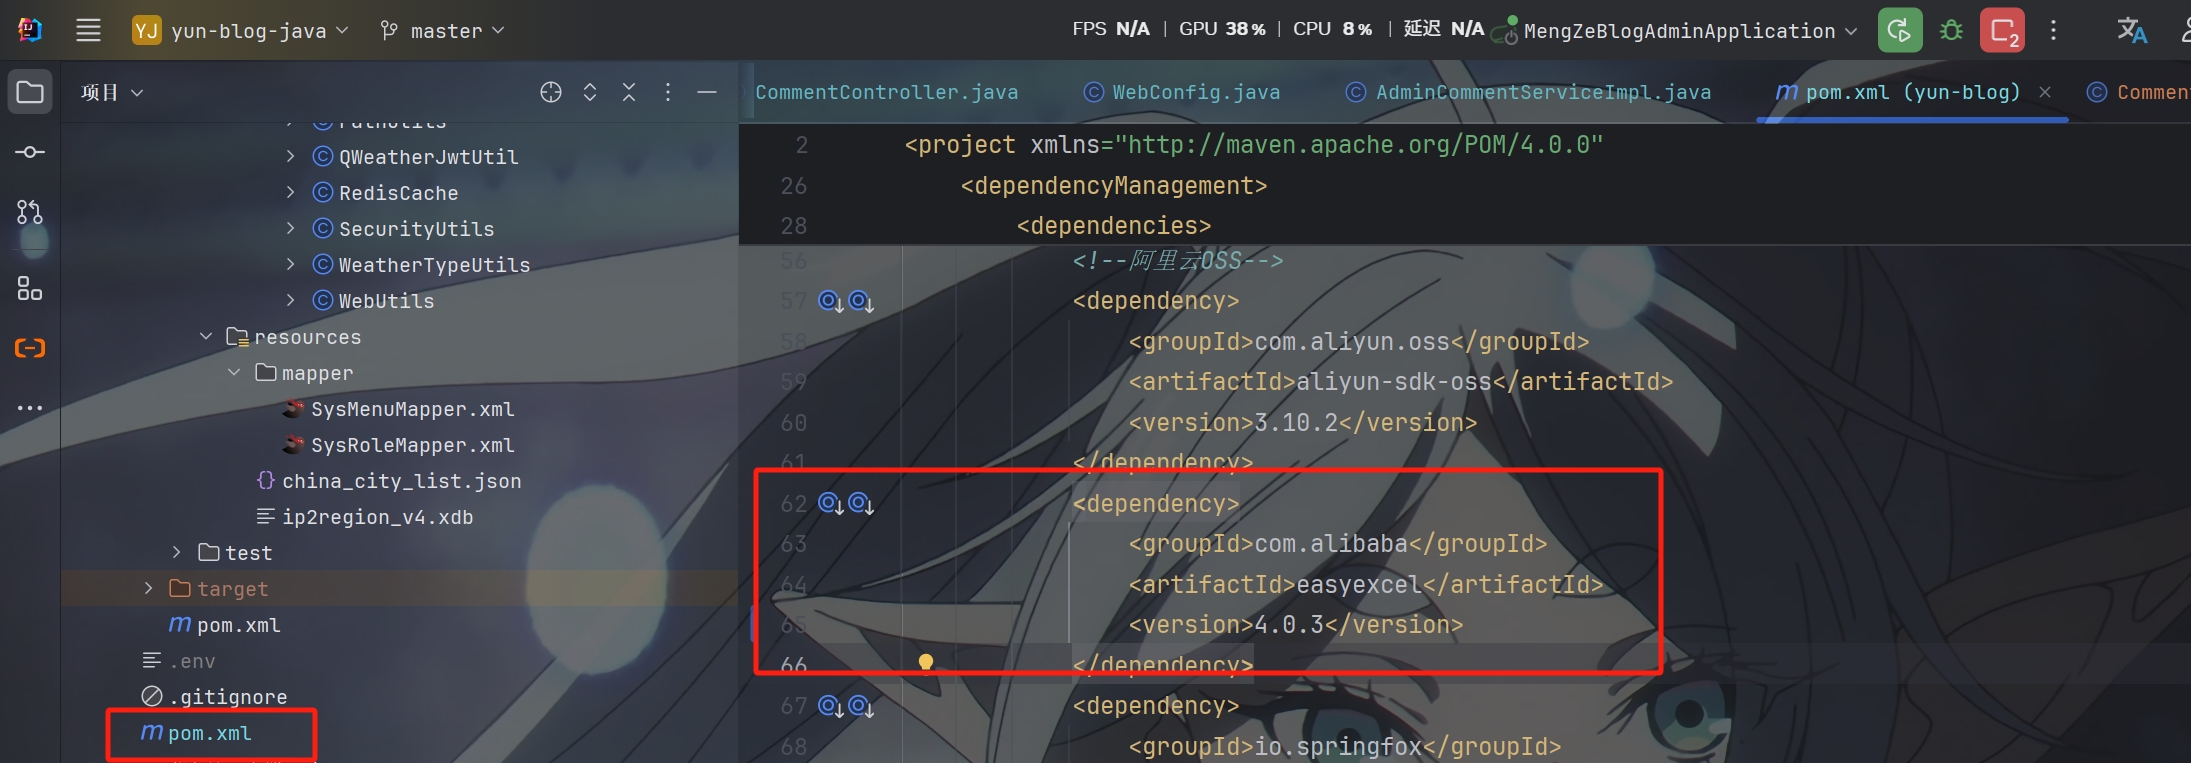Expand the target folder
Screen dimensions: 2191x763
pyautogui.click(x=149, y=588)
